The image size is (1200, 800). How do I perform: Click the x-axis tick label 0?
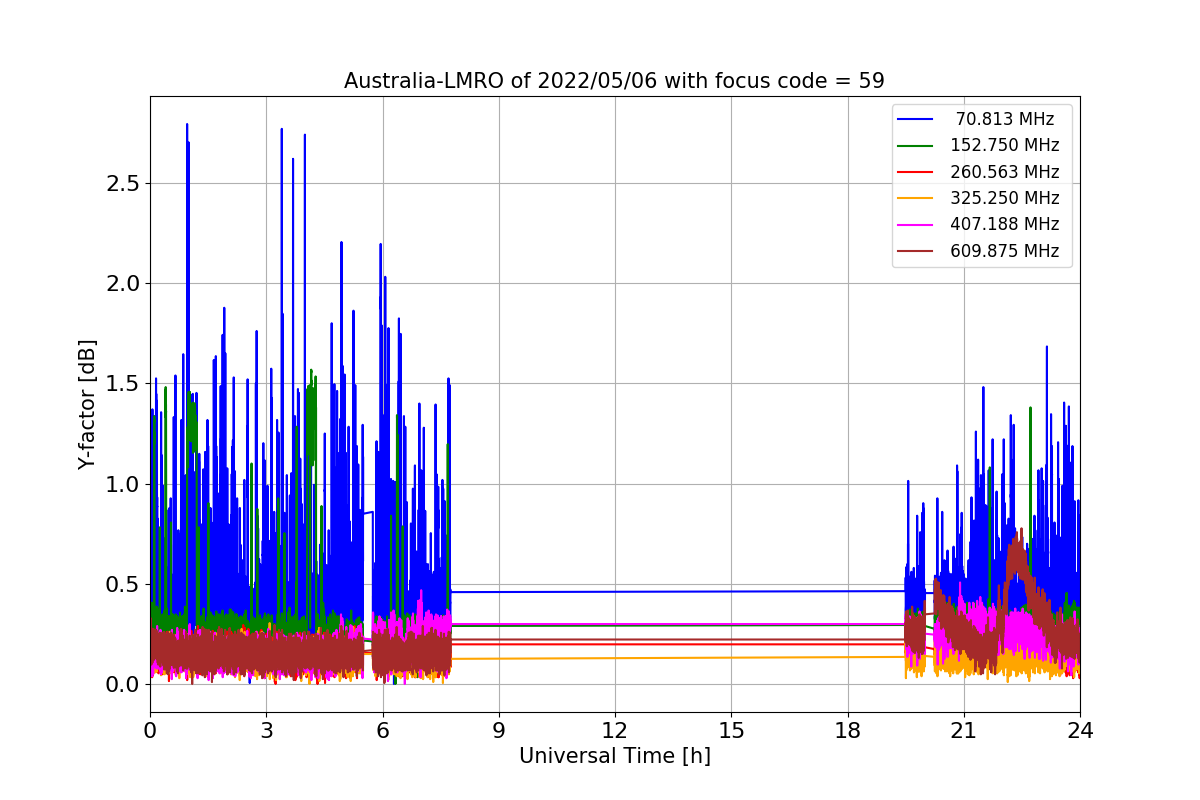coord(150,731)
